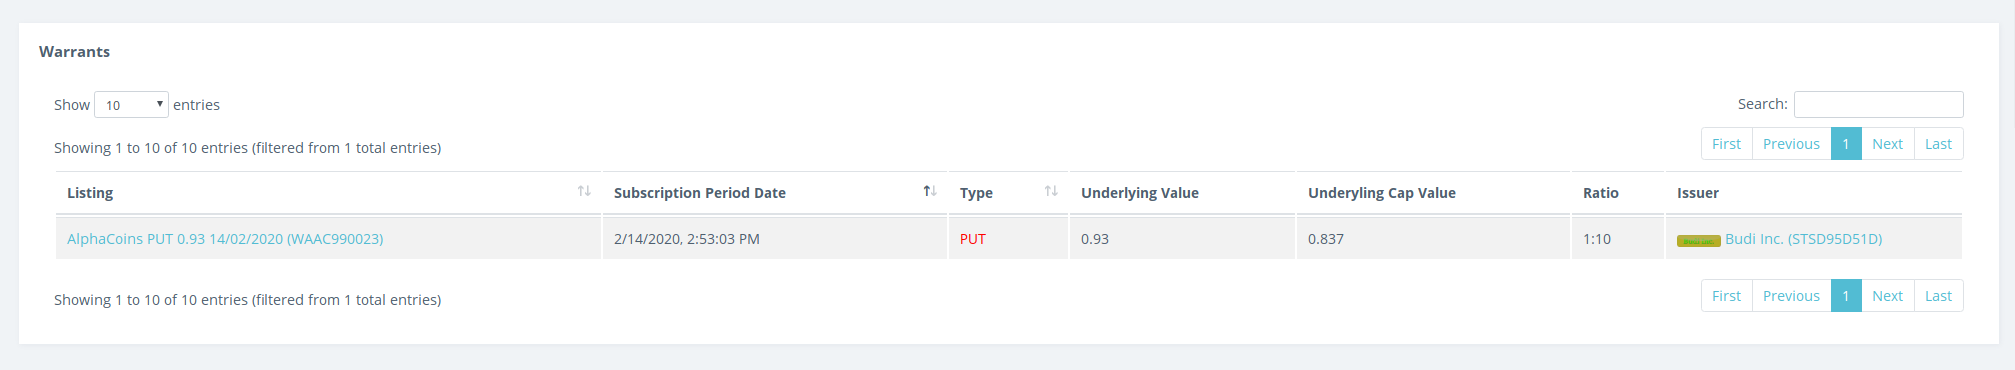The height and width of the screenshot is (370, 2015).
Task: Open AlphaCoins PUT 0.93 listing link
Action: tap(225, 239)
